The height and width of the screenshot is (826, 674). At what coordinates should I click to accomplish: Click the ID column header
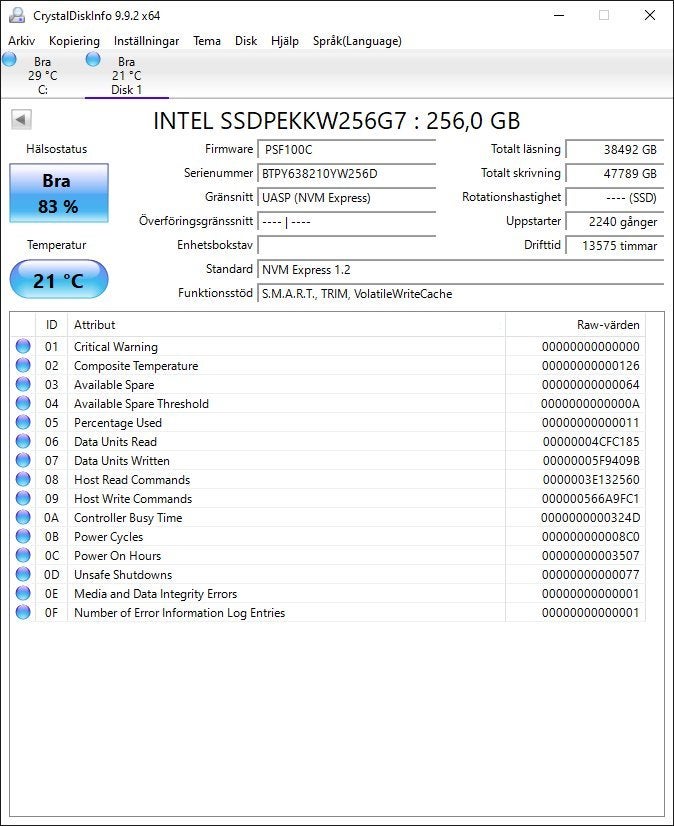pyautogui.click(x=52, y=324)
